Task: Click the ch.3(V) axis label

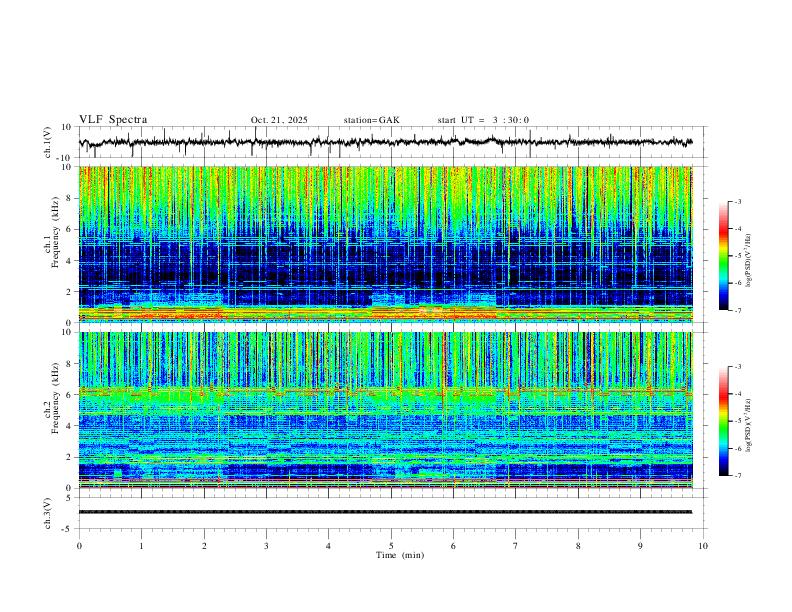Action: (x=48, y=513)
